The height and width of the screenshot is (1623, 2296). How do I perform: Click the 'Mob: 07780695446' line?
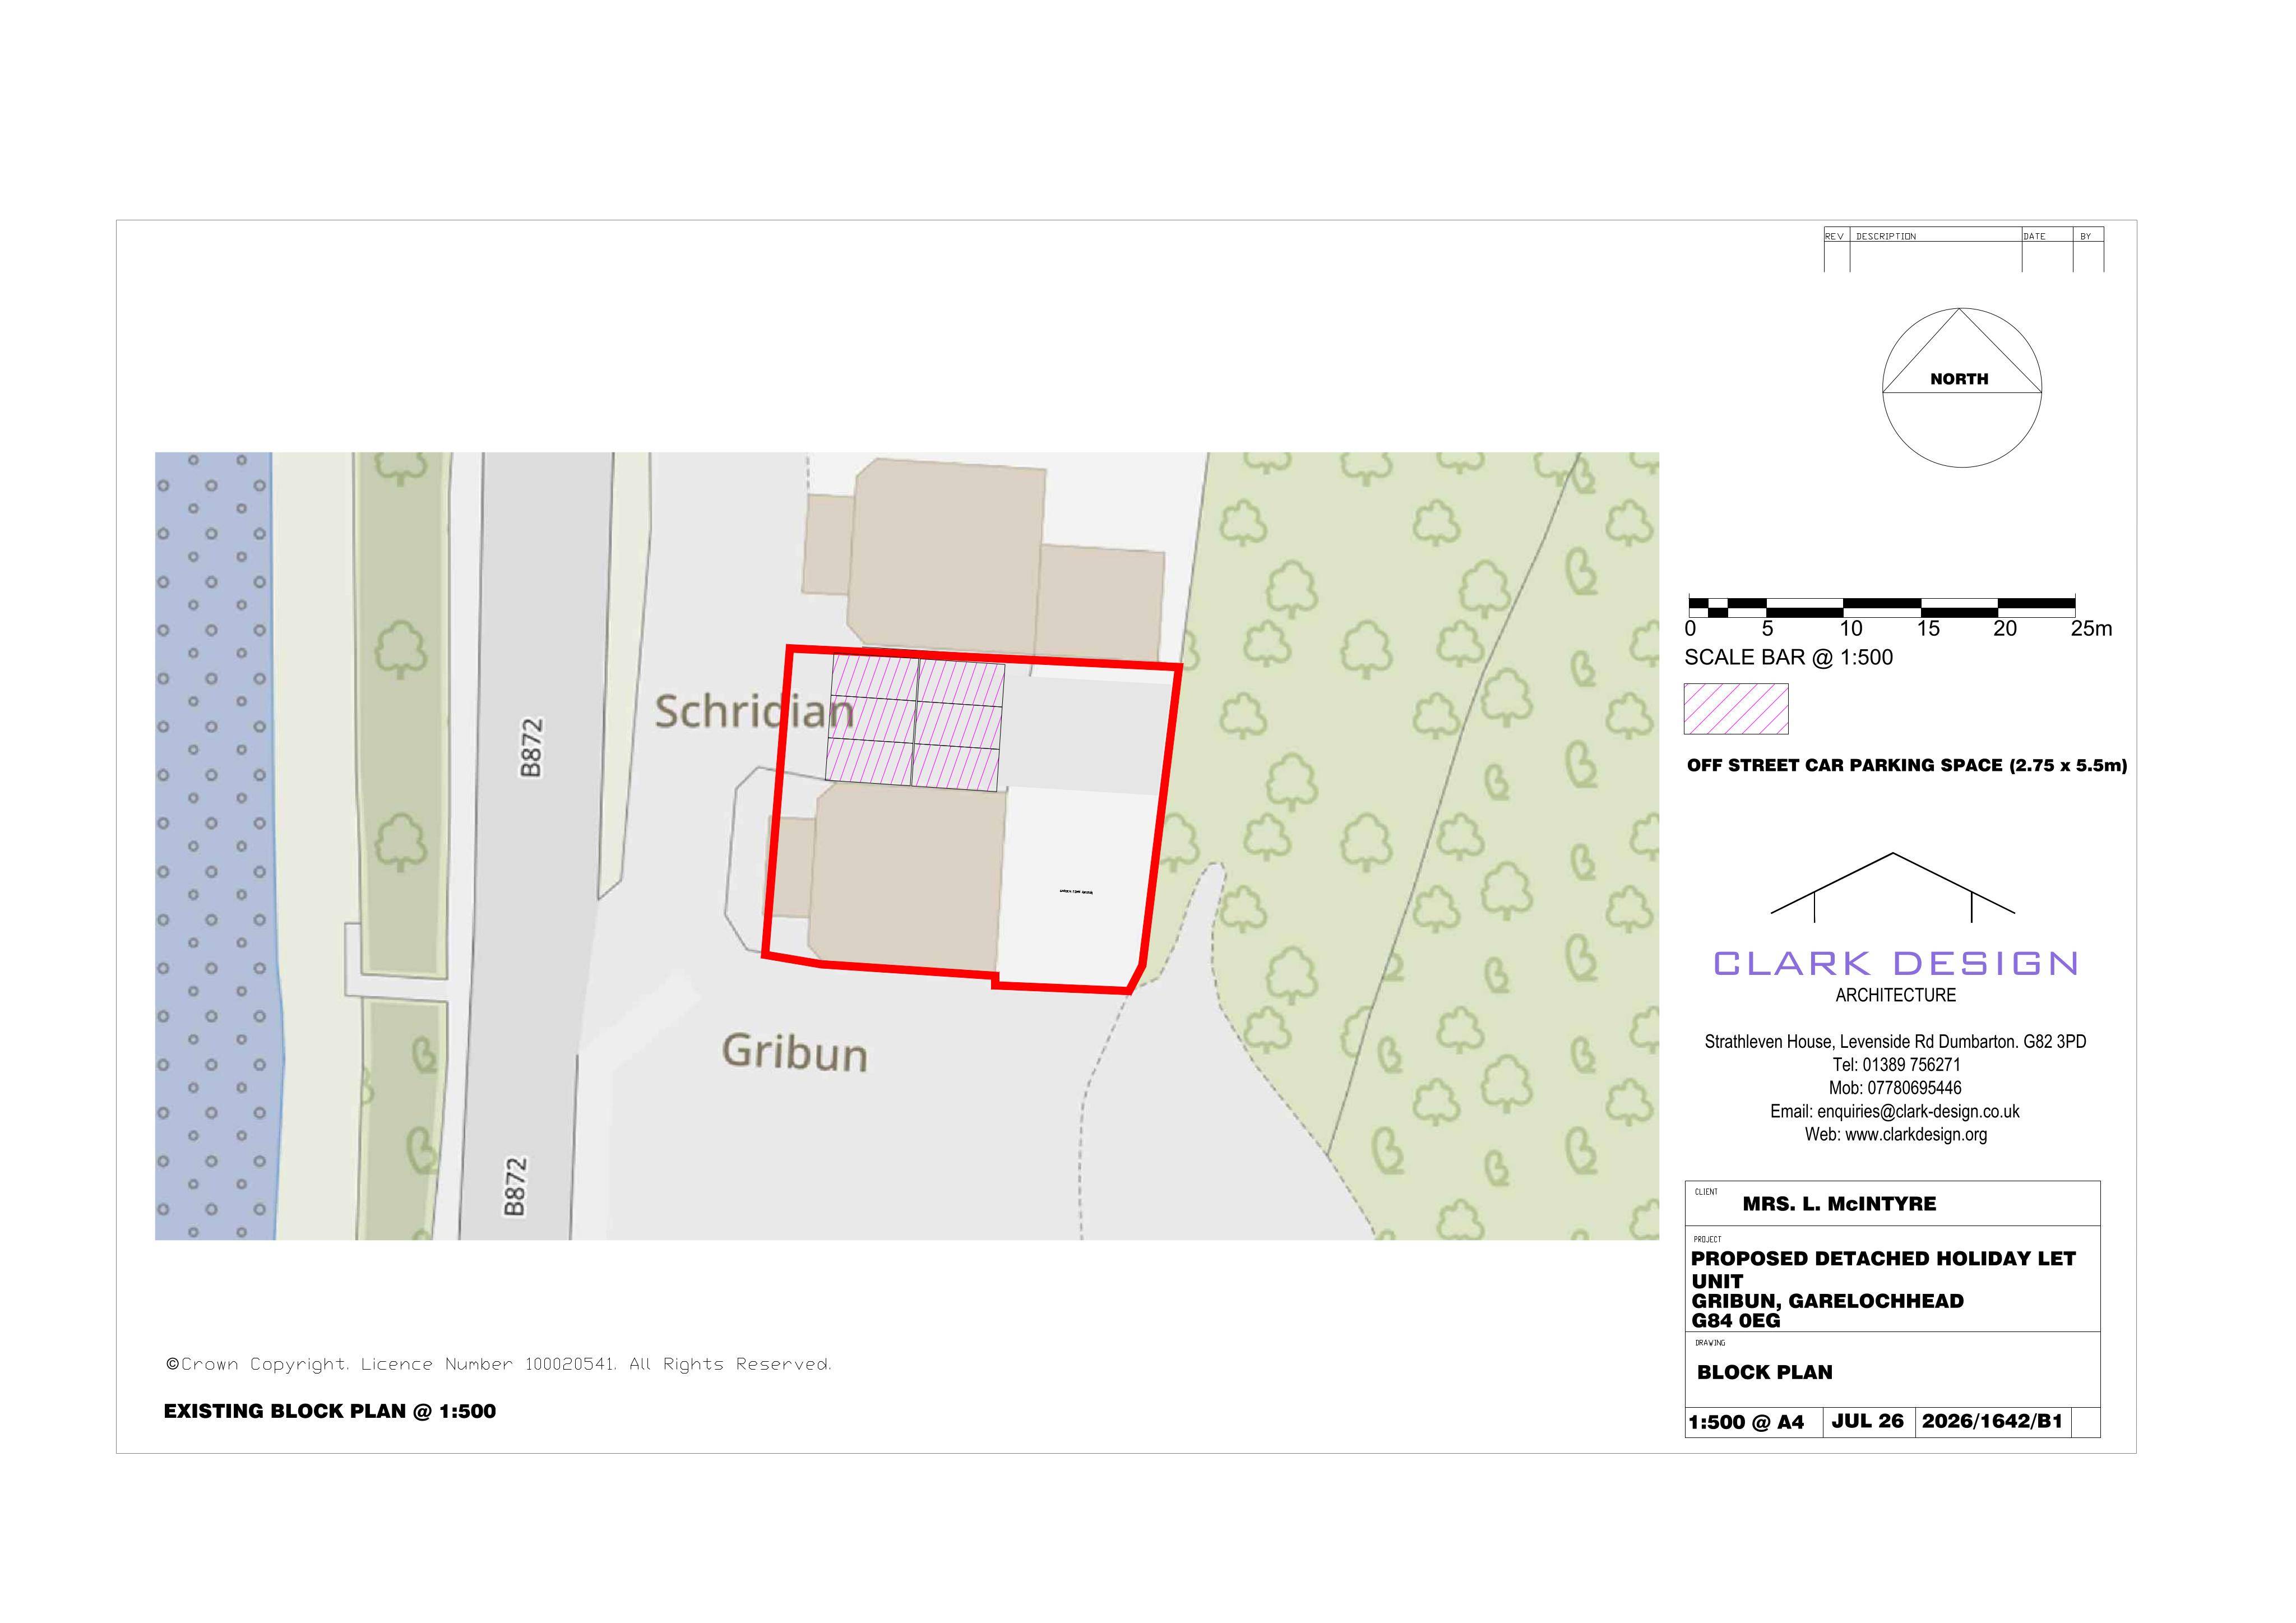coord(1896,1089)
